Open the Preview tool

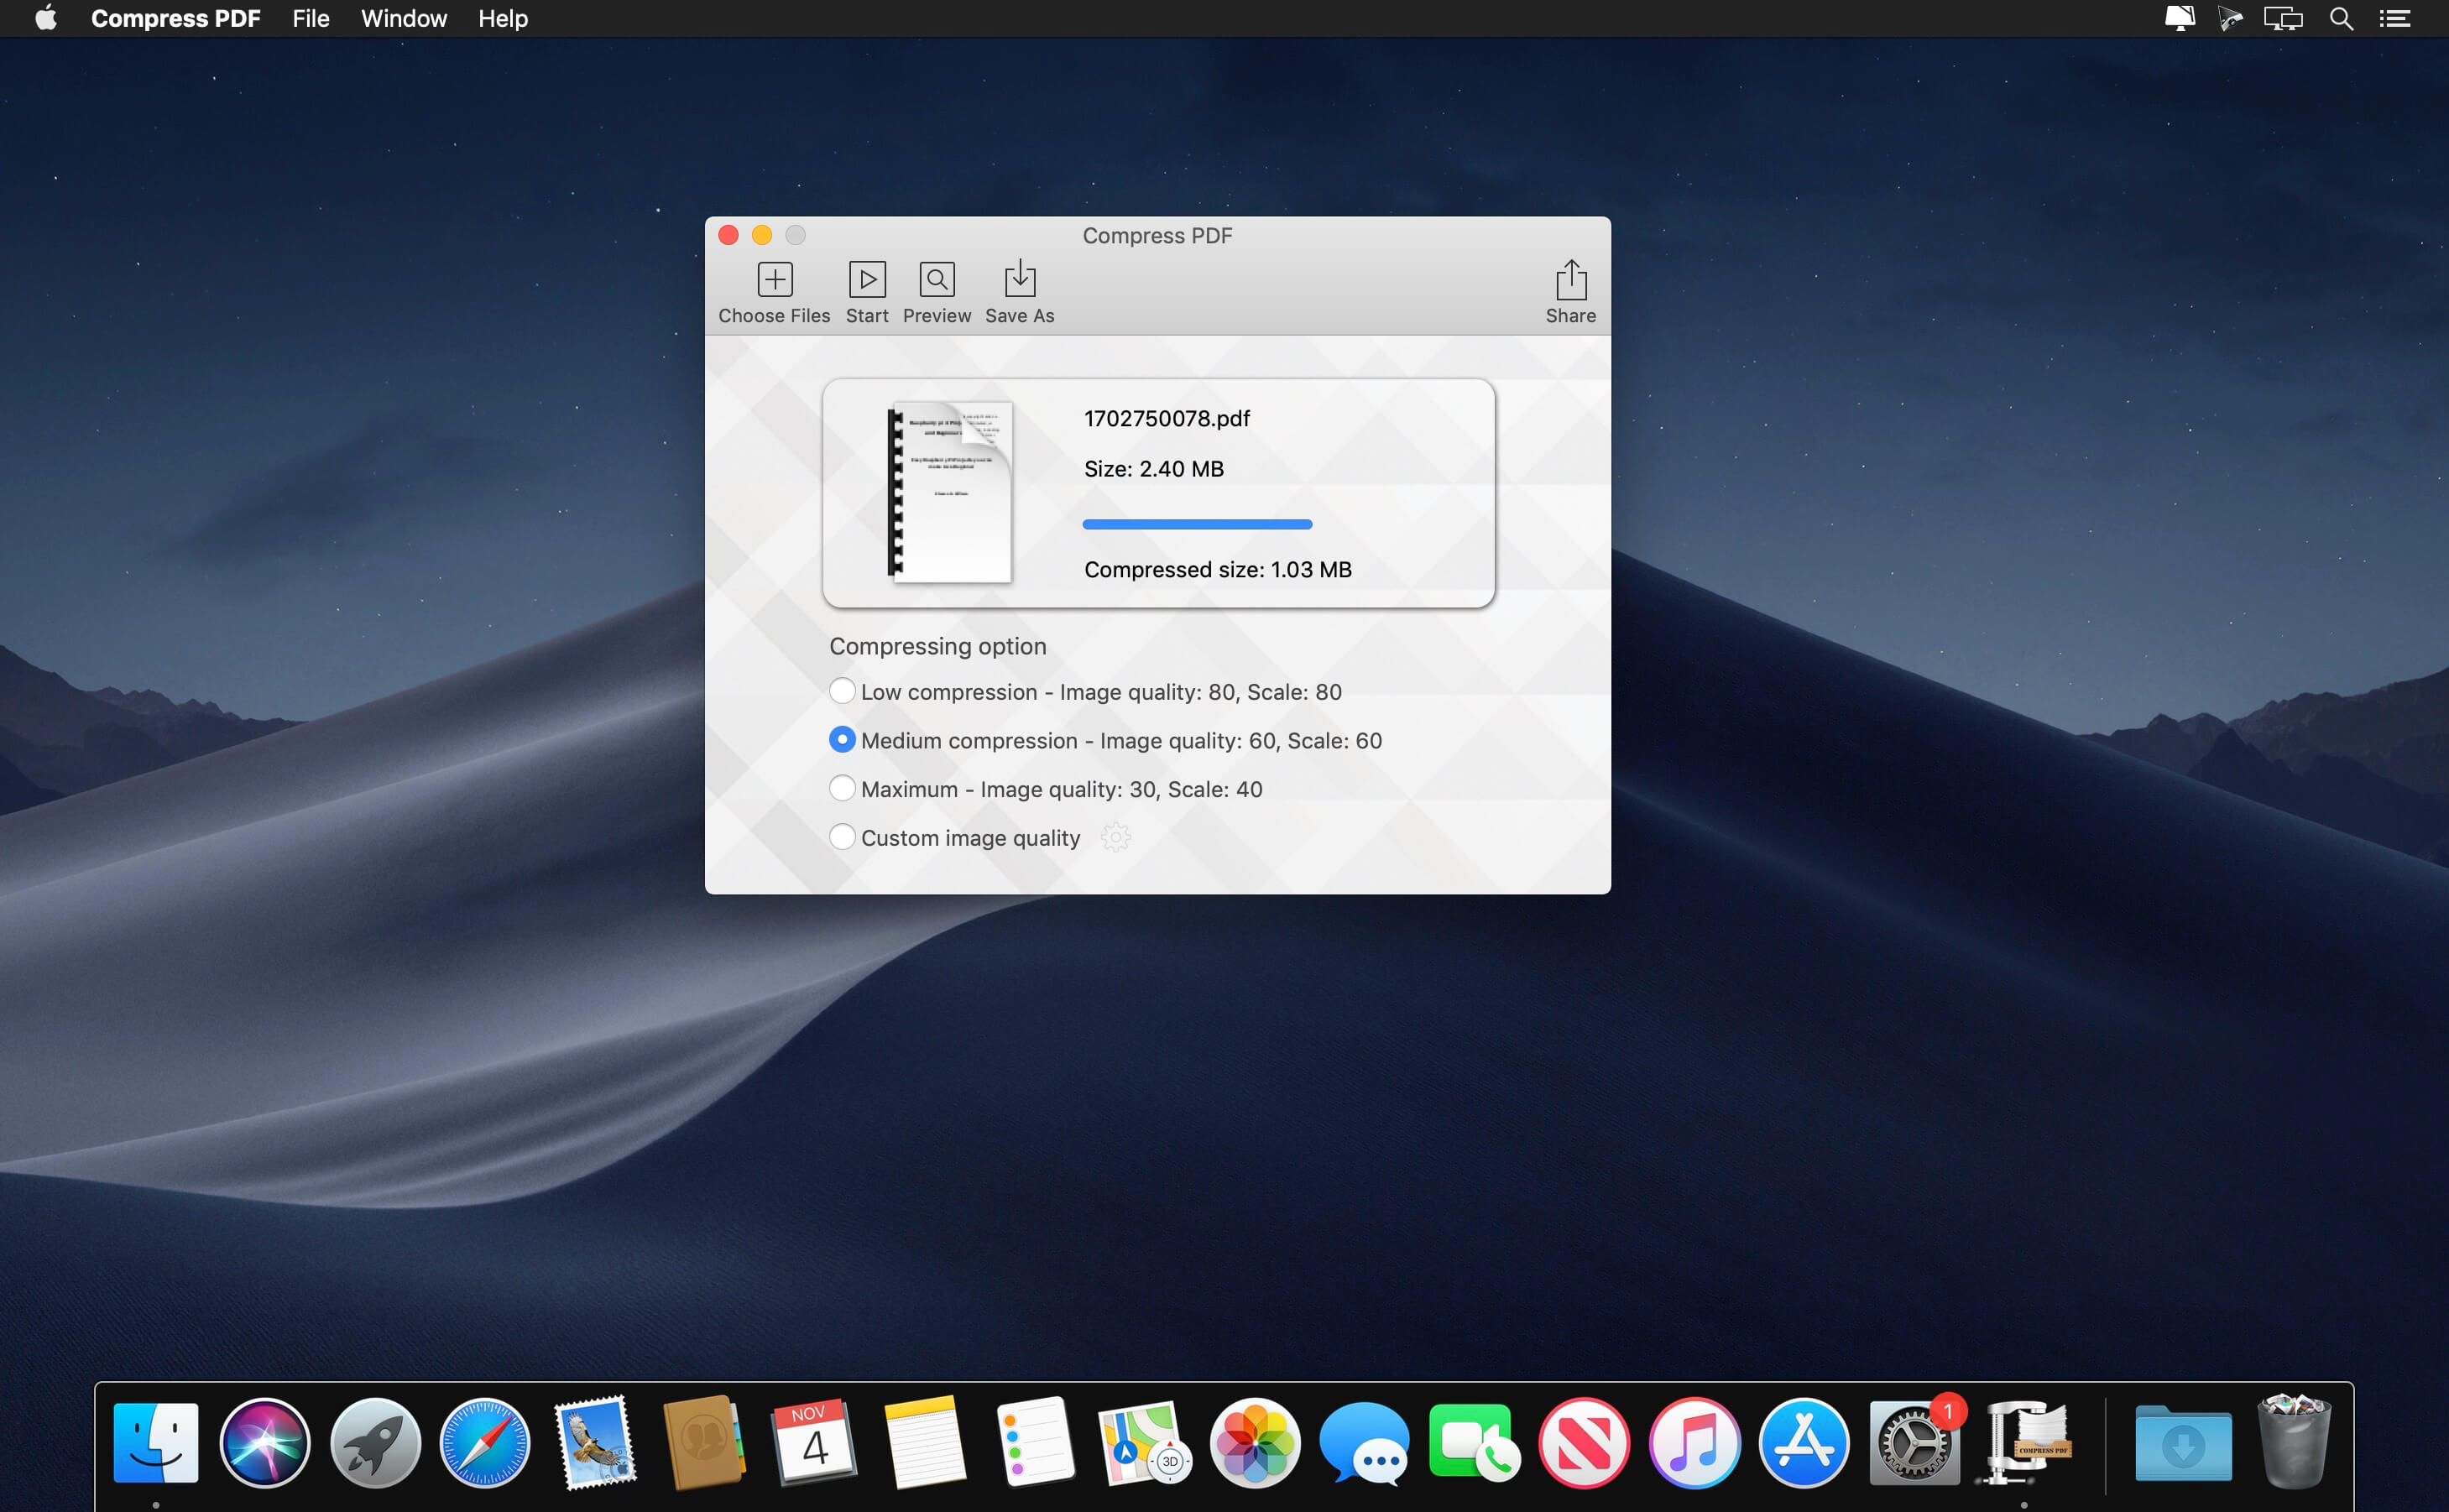pos(936,280)
